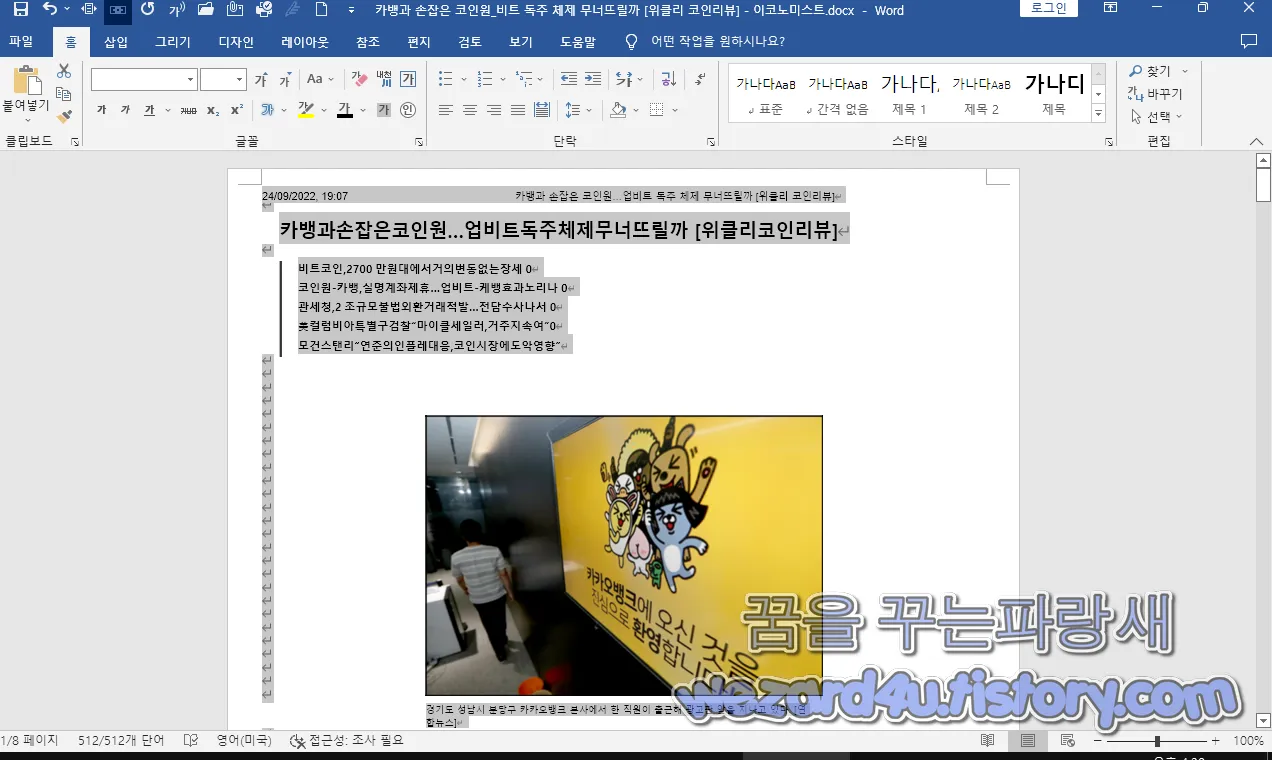This screenshot has width=1272, height=760.
Task: Open the comments pane icon
Action: point(1248,41)
